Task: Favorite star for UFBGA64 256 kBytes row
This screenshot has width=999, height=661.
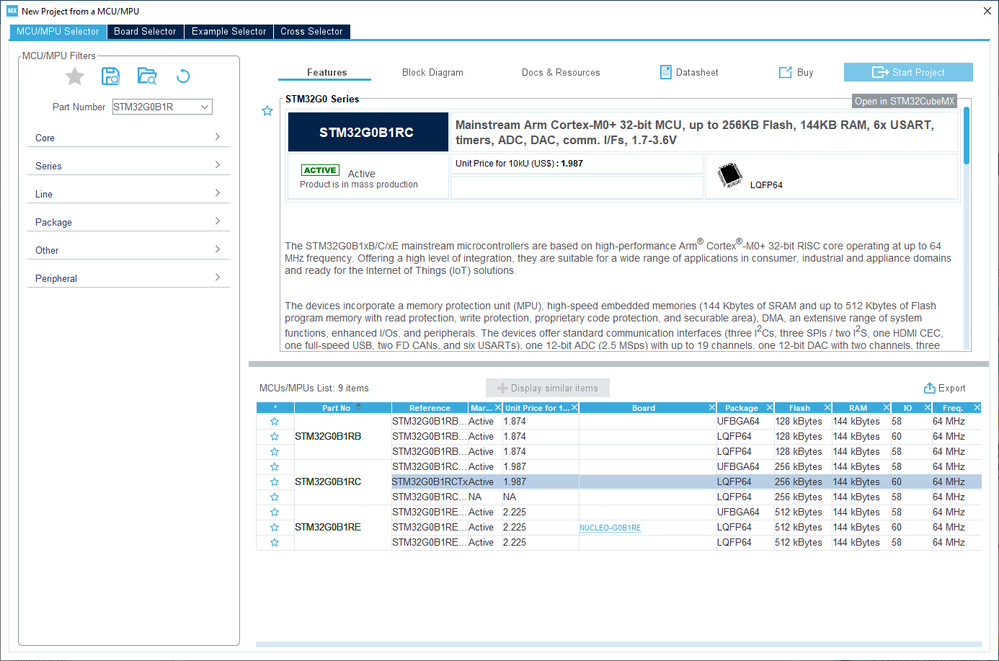Action: point(275,467)
